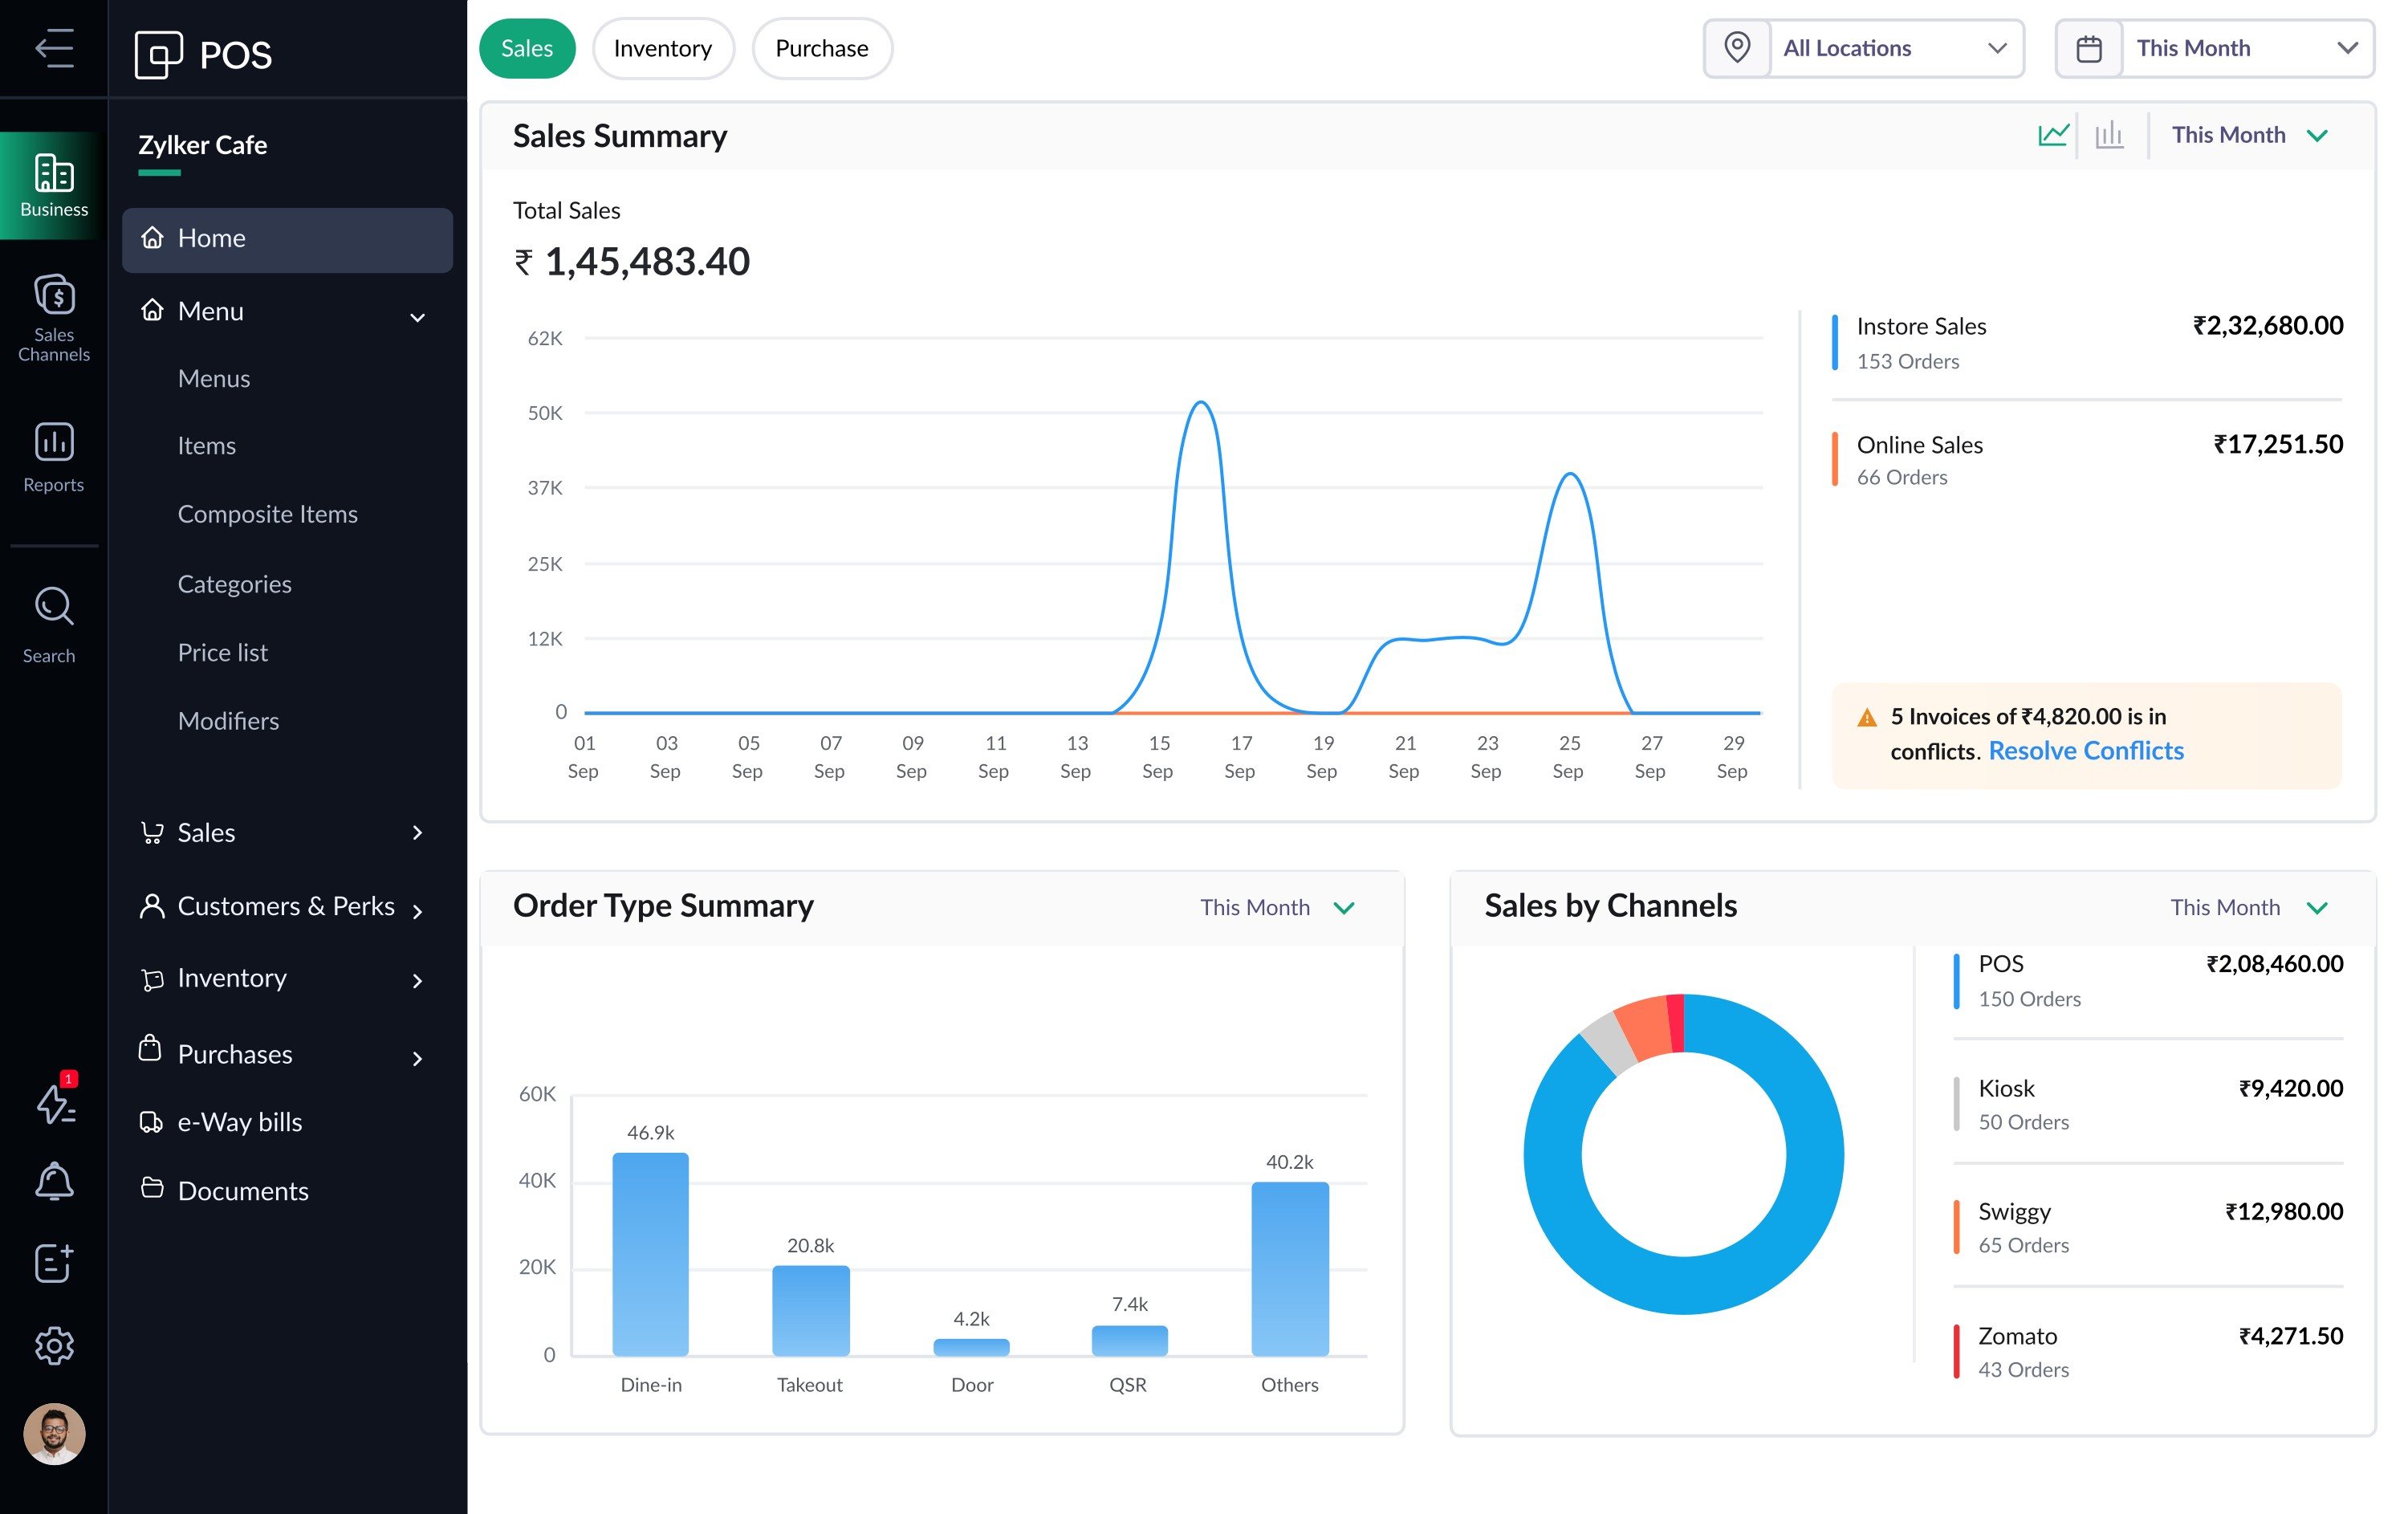The width and height of the screenshot is (2408, 1514).
Task: Open the lightning updates icon with red badge
Action: coord(56,1098)
